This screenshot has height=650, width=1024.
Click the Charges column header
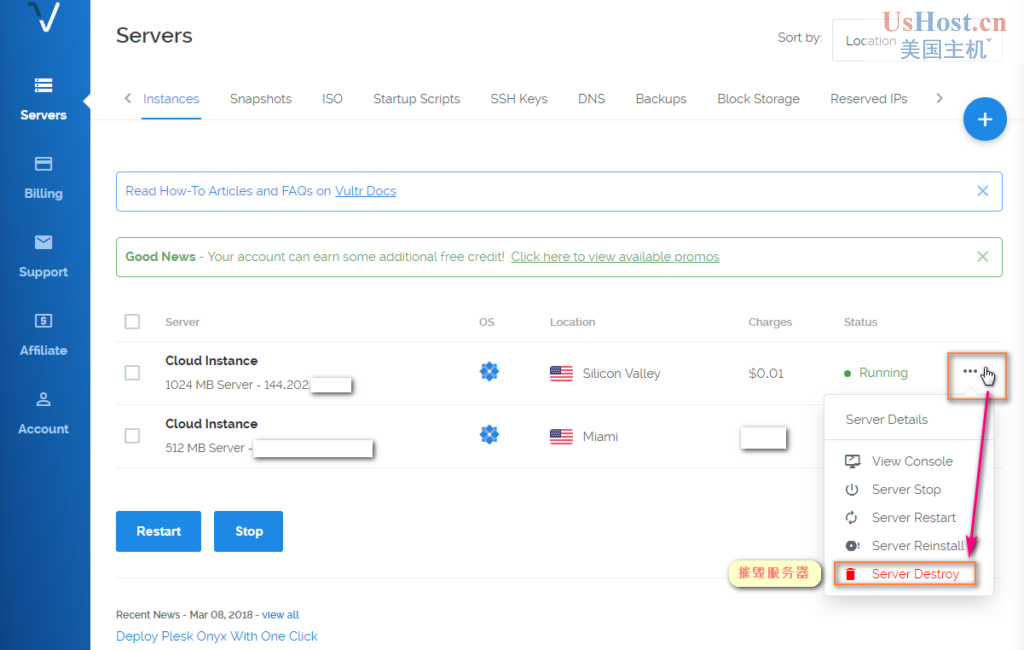(770, 322)
